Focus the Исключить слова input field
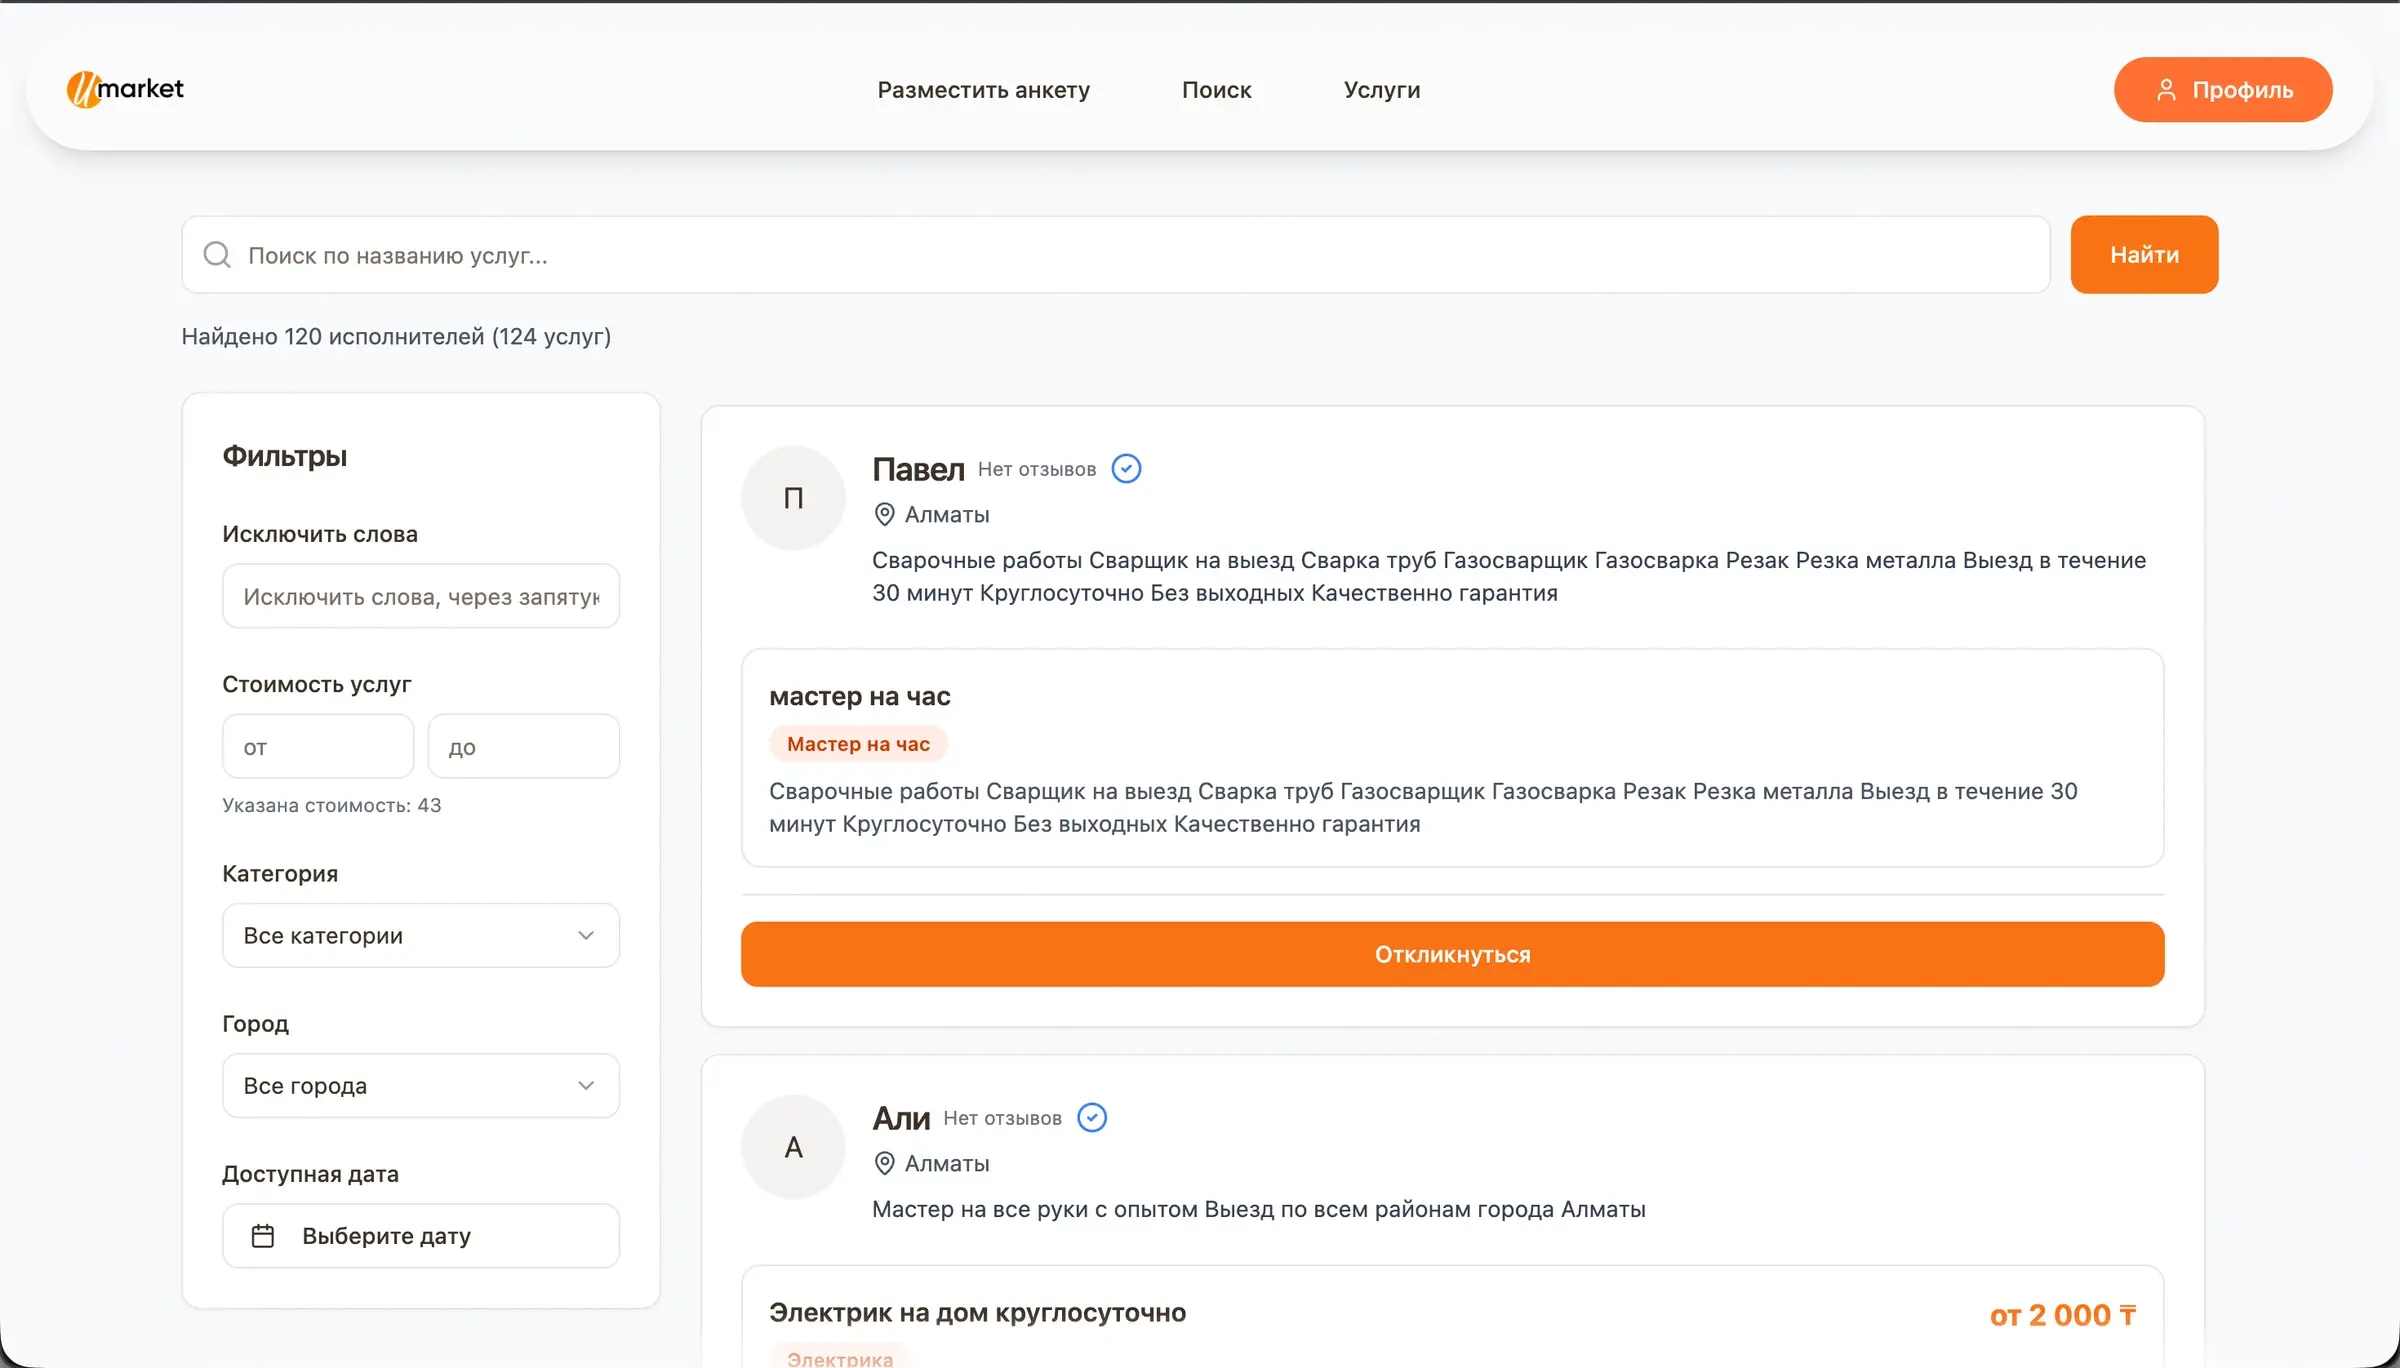This screenshot has width=2400, height=1368. click(421, 596)
